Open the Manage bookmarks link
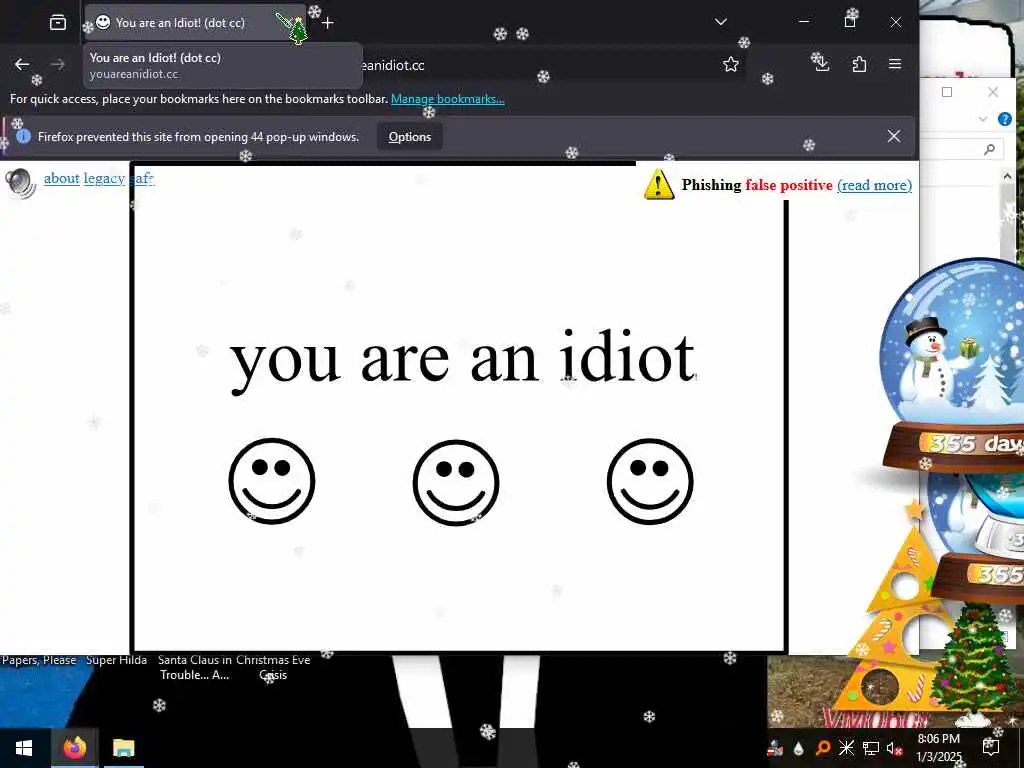Screen dimensions: 1024x768 point(447,99)
